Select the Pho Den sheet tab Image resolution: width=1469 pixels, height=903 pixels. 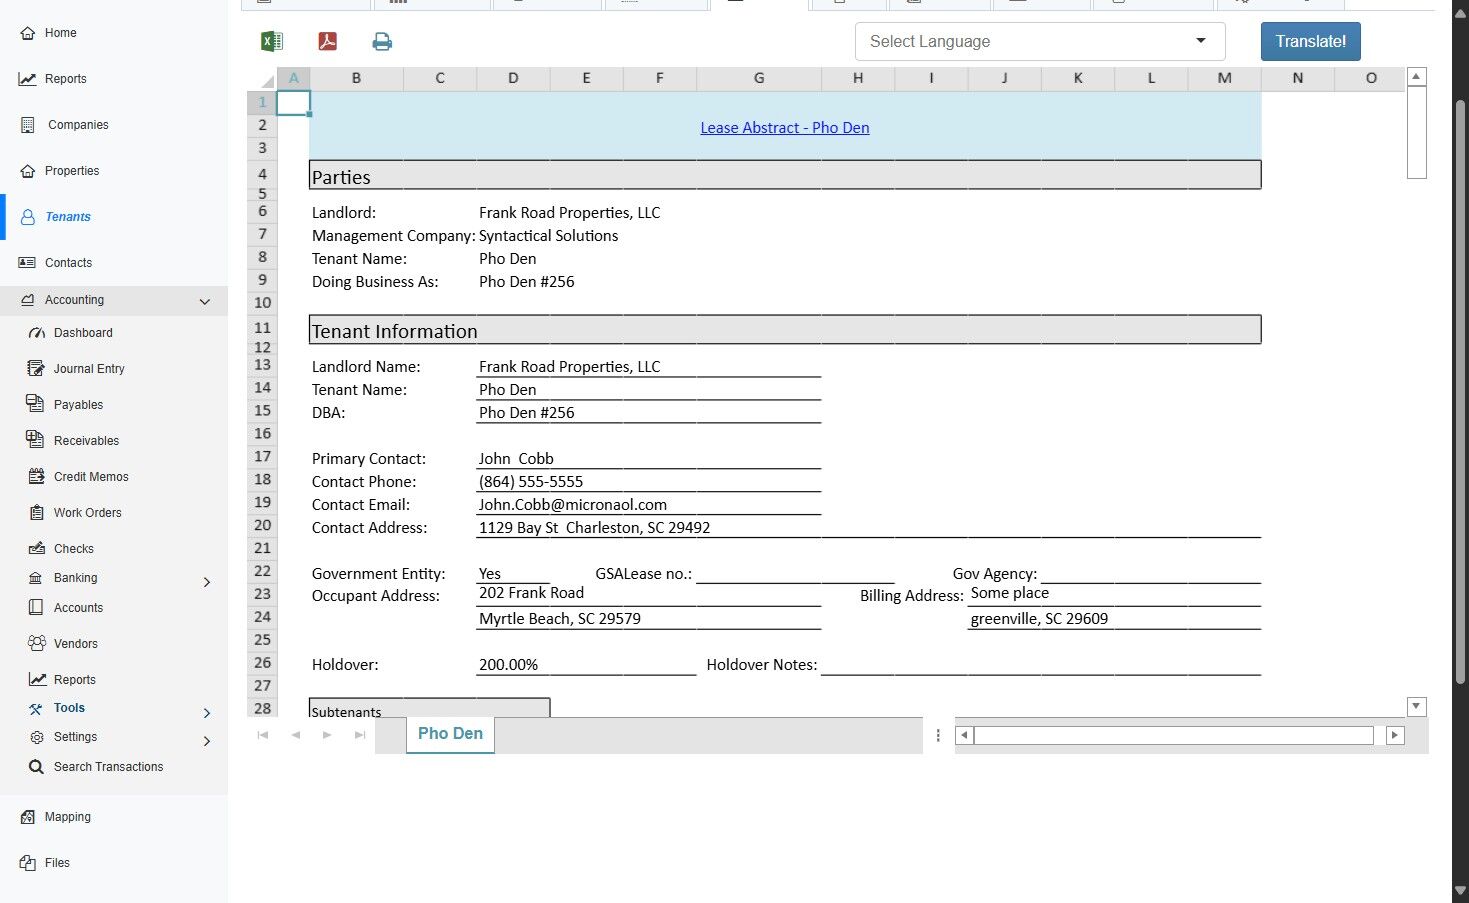[x=450, y=734]
